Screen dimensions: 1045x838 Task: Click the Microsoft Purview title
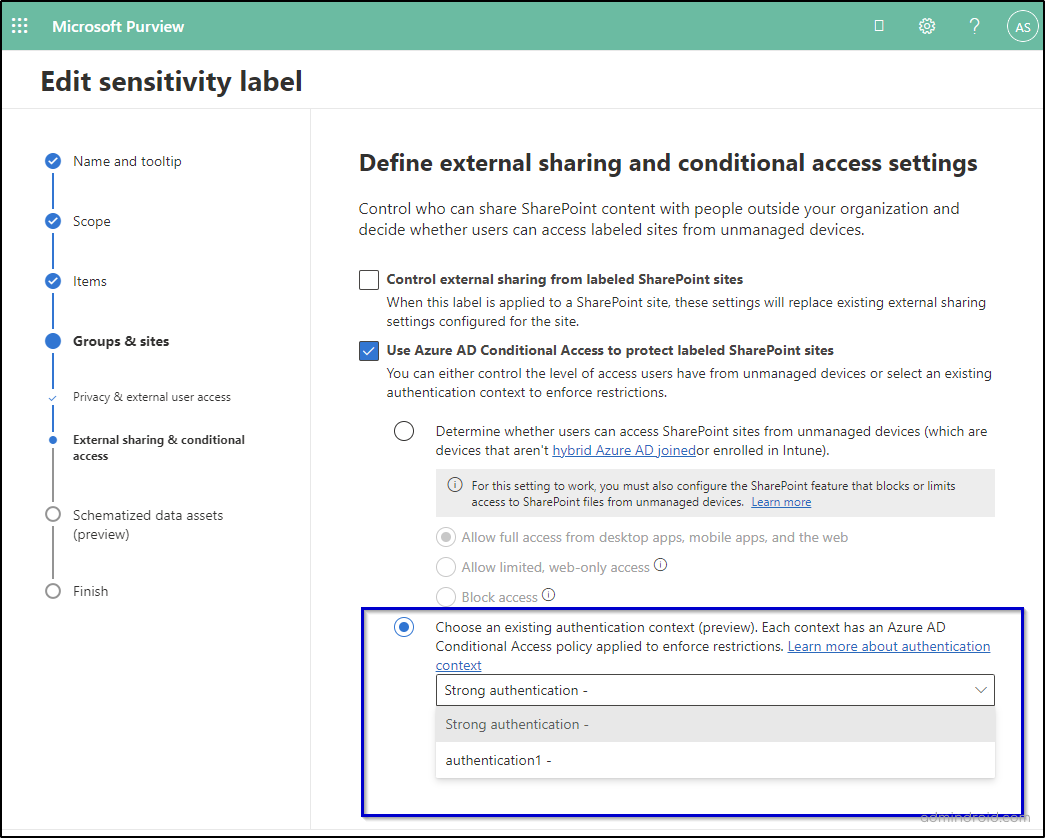point(118,27)
